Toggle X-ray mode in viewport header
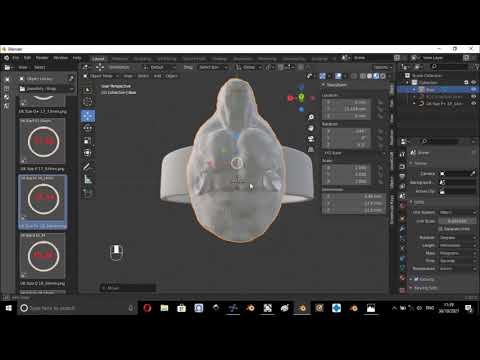This screenshot has height=360, width=480. pyautogui.click(x=354, y=76)
